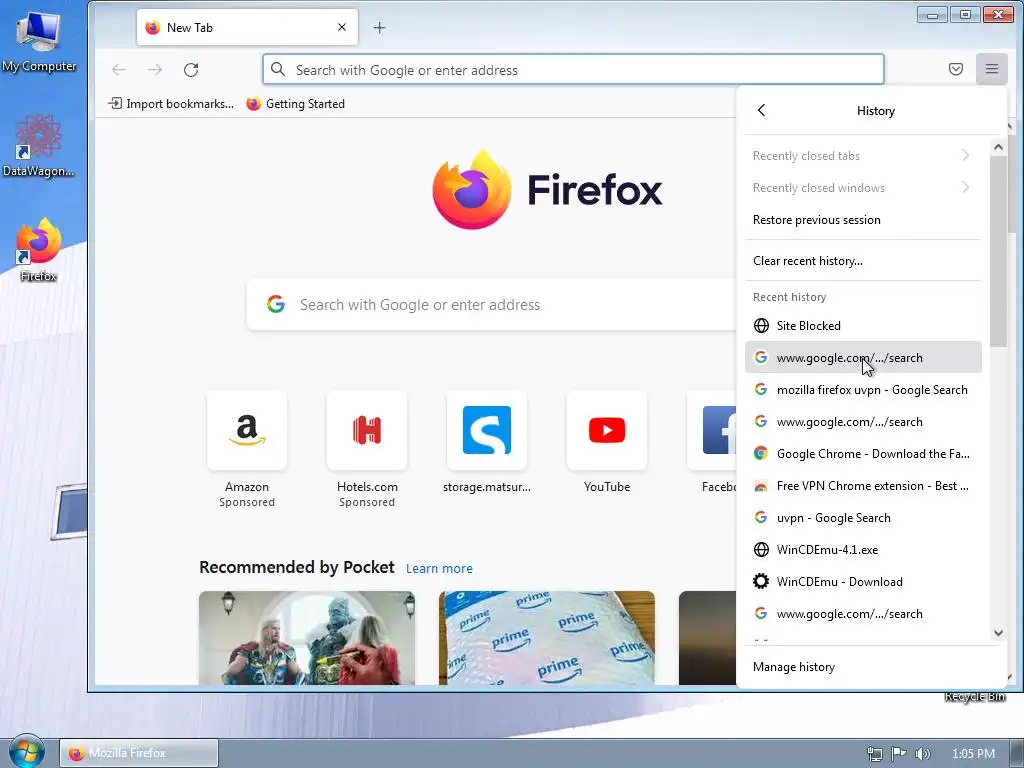
Task: Choose Clear recent history option
Action: [863, 261]
